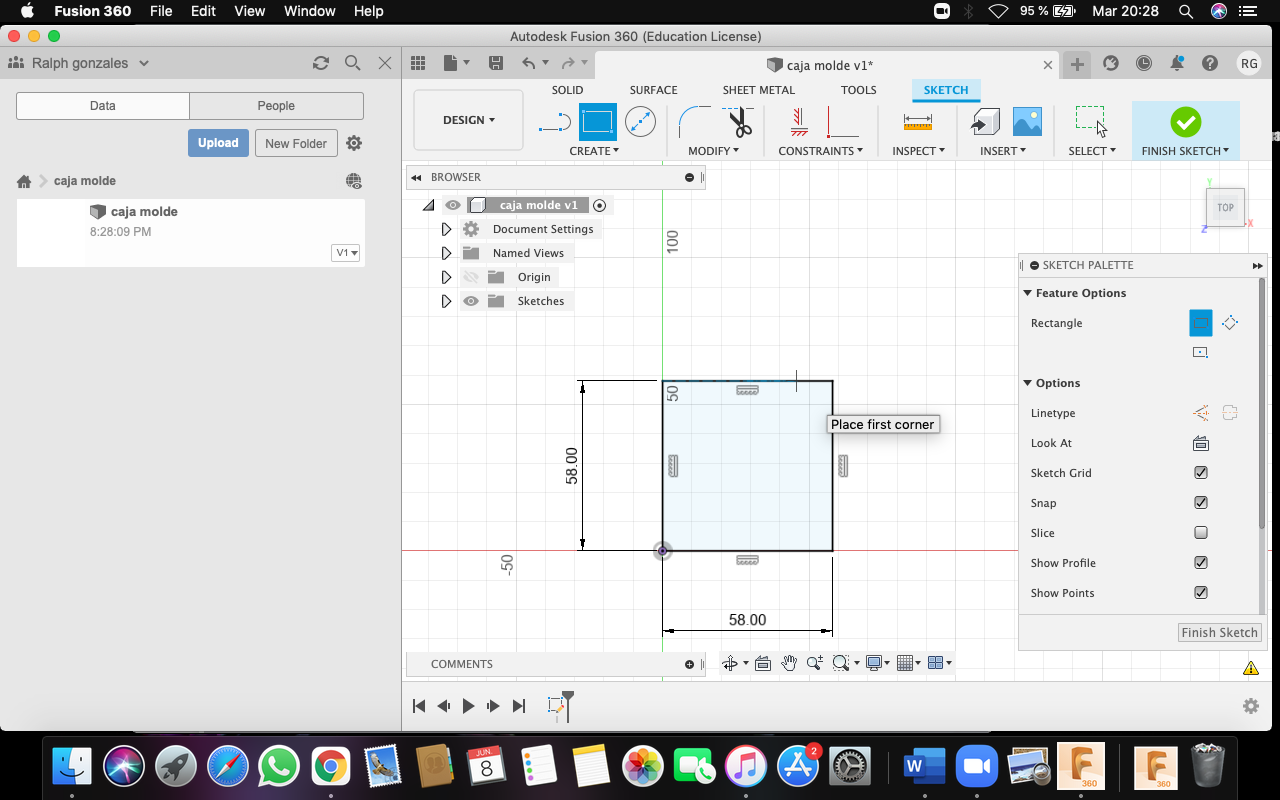Screen dimensions: 1280x800
Task: Uncheck the Show Points checkbox
Action: pos(1201,593)
